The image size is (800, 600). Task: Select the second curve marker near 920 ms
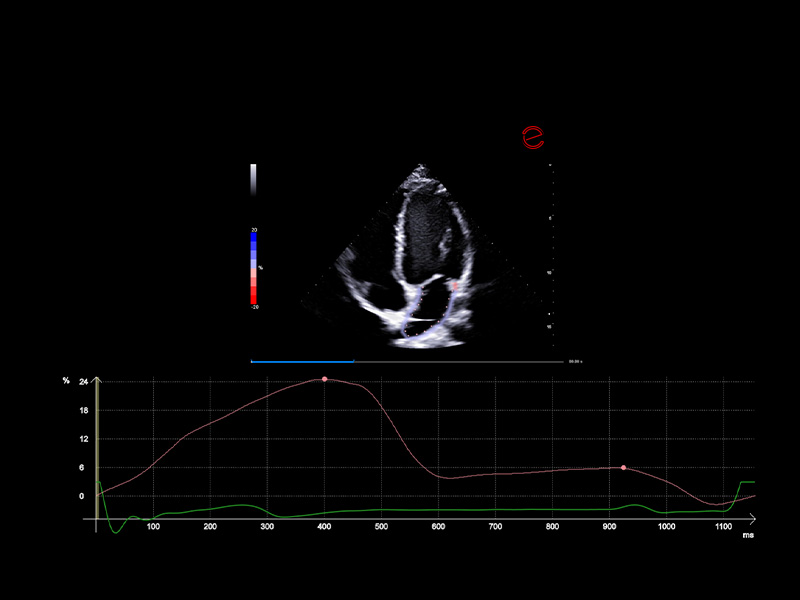pos(623,468)
